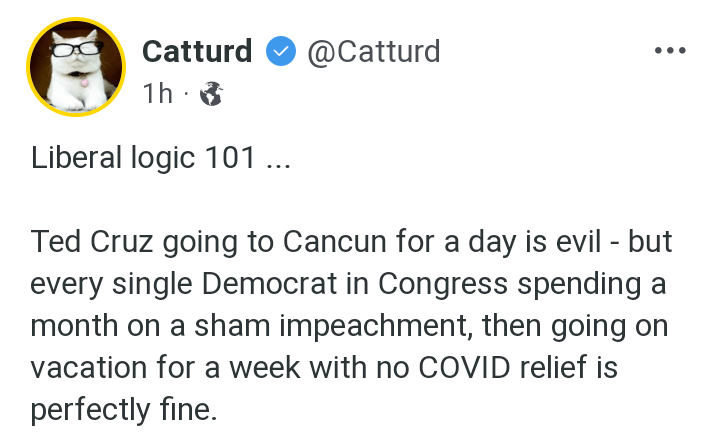Click the words 'perfectly fine.' ending post
The height and width of the screenshot is (448, 718).
[123, 410]
